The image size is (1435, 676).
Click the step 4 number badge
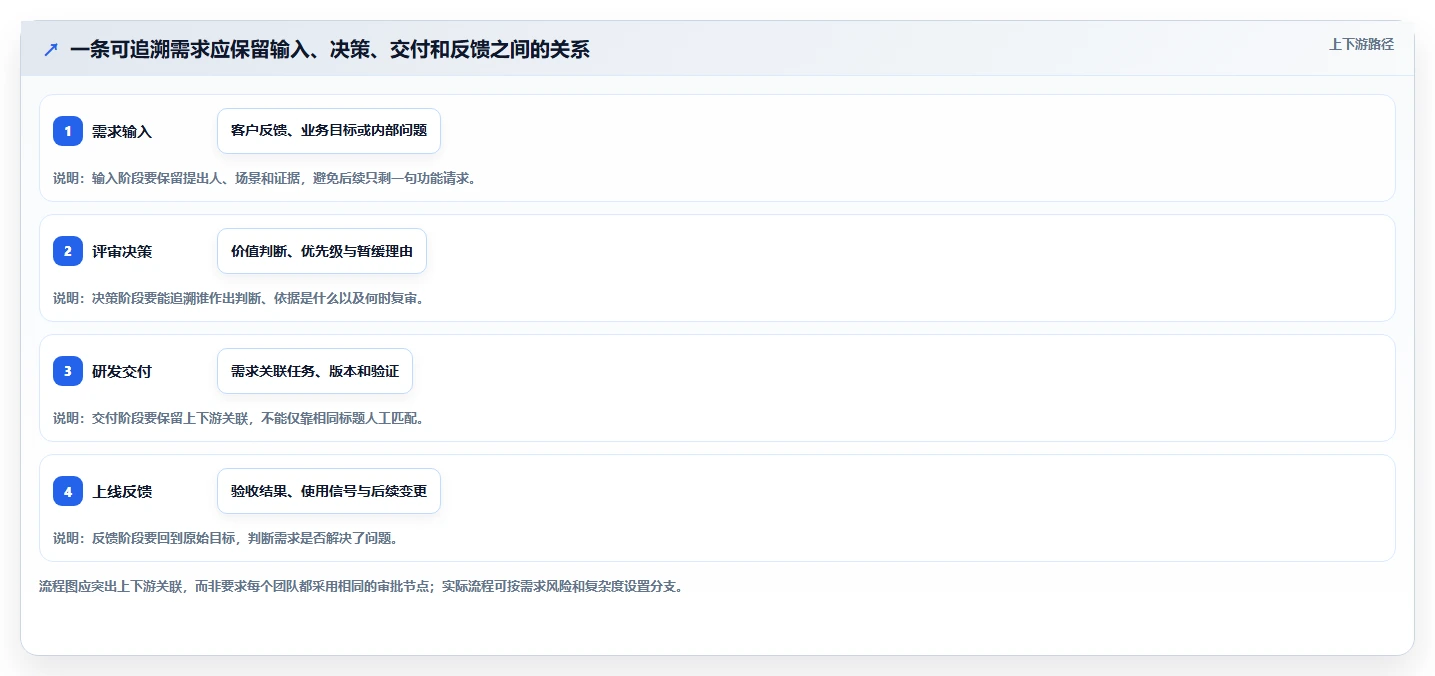click(x=68, y=491)
